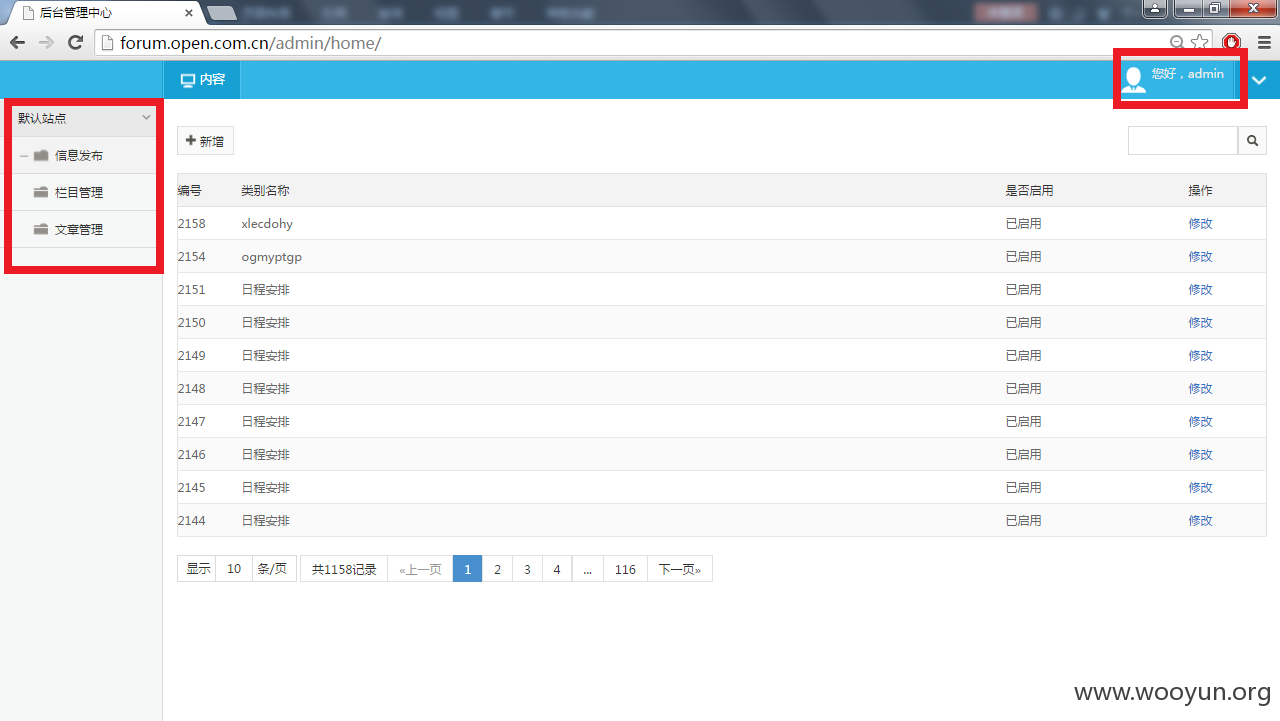Image resolution: width=1280 pixels, height=721 pixels.
Task: Click the browser back arrow
Action: point(17,42)
